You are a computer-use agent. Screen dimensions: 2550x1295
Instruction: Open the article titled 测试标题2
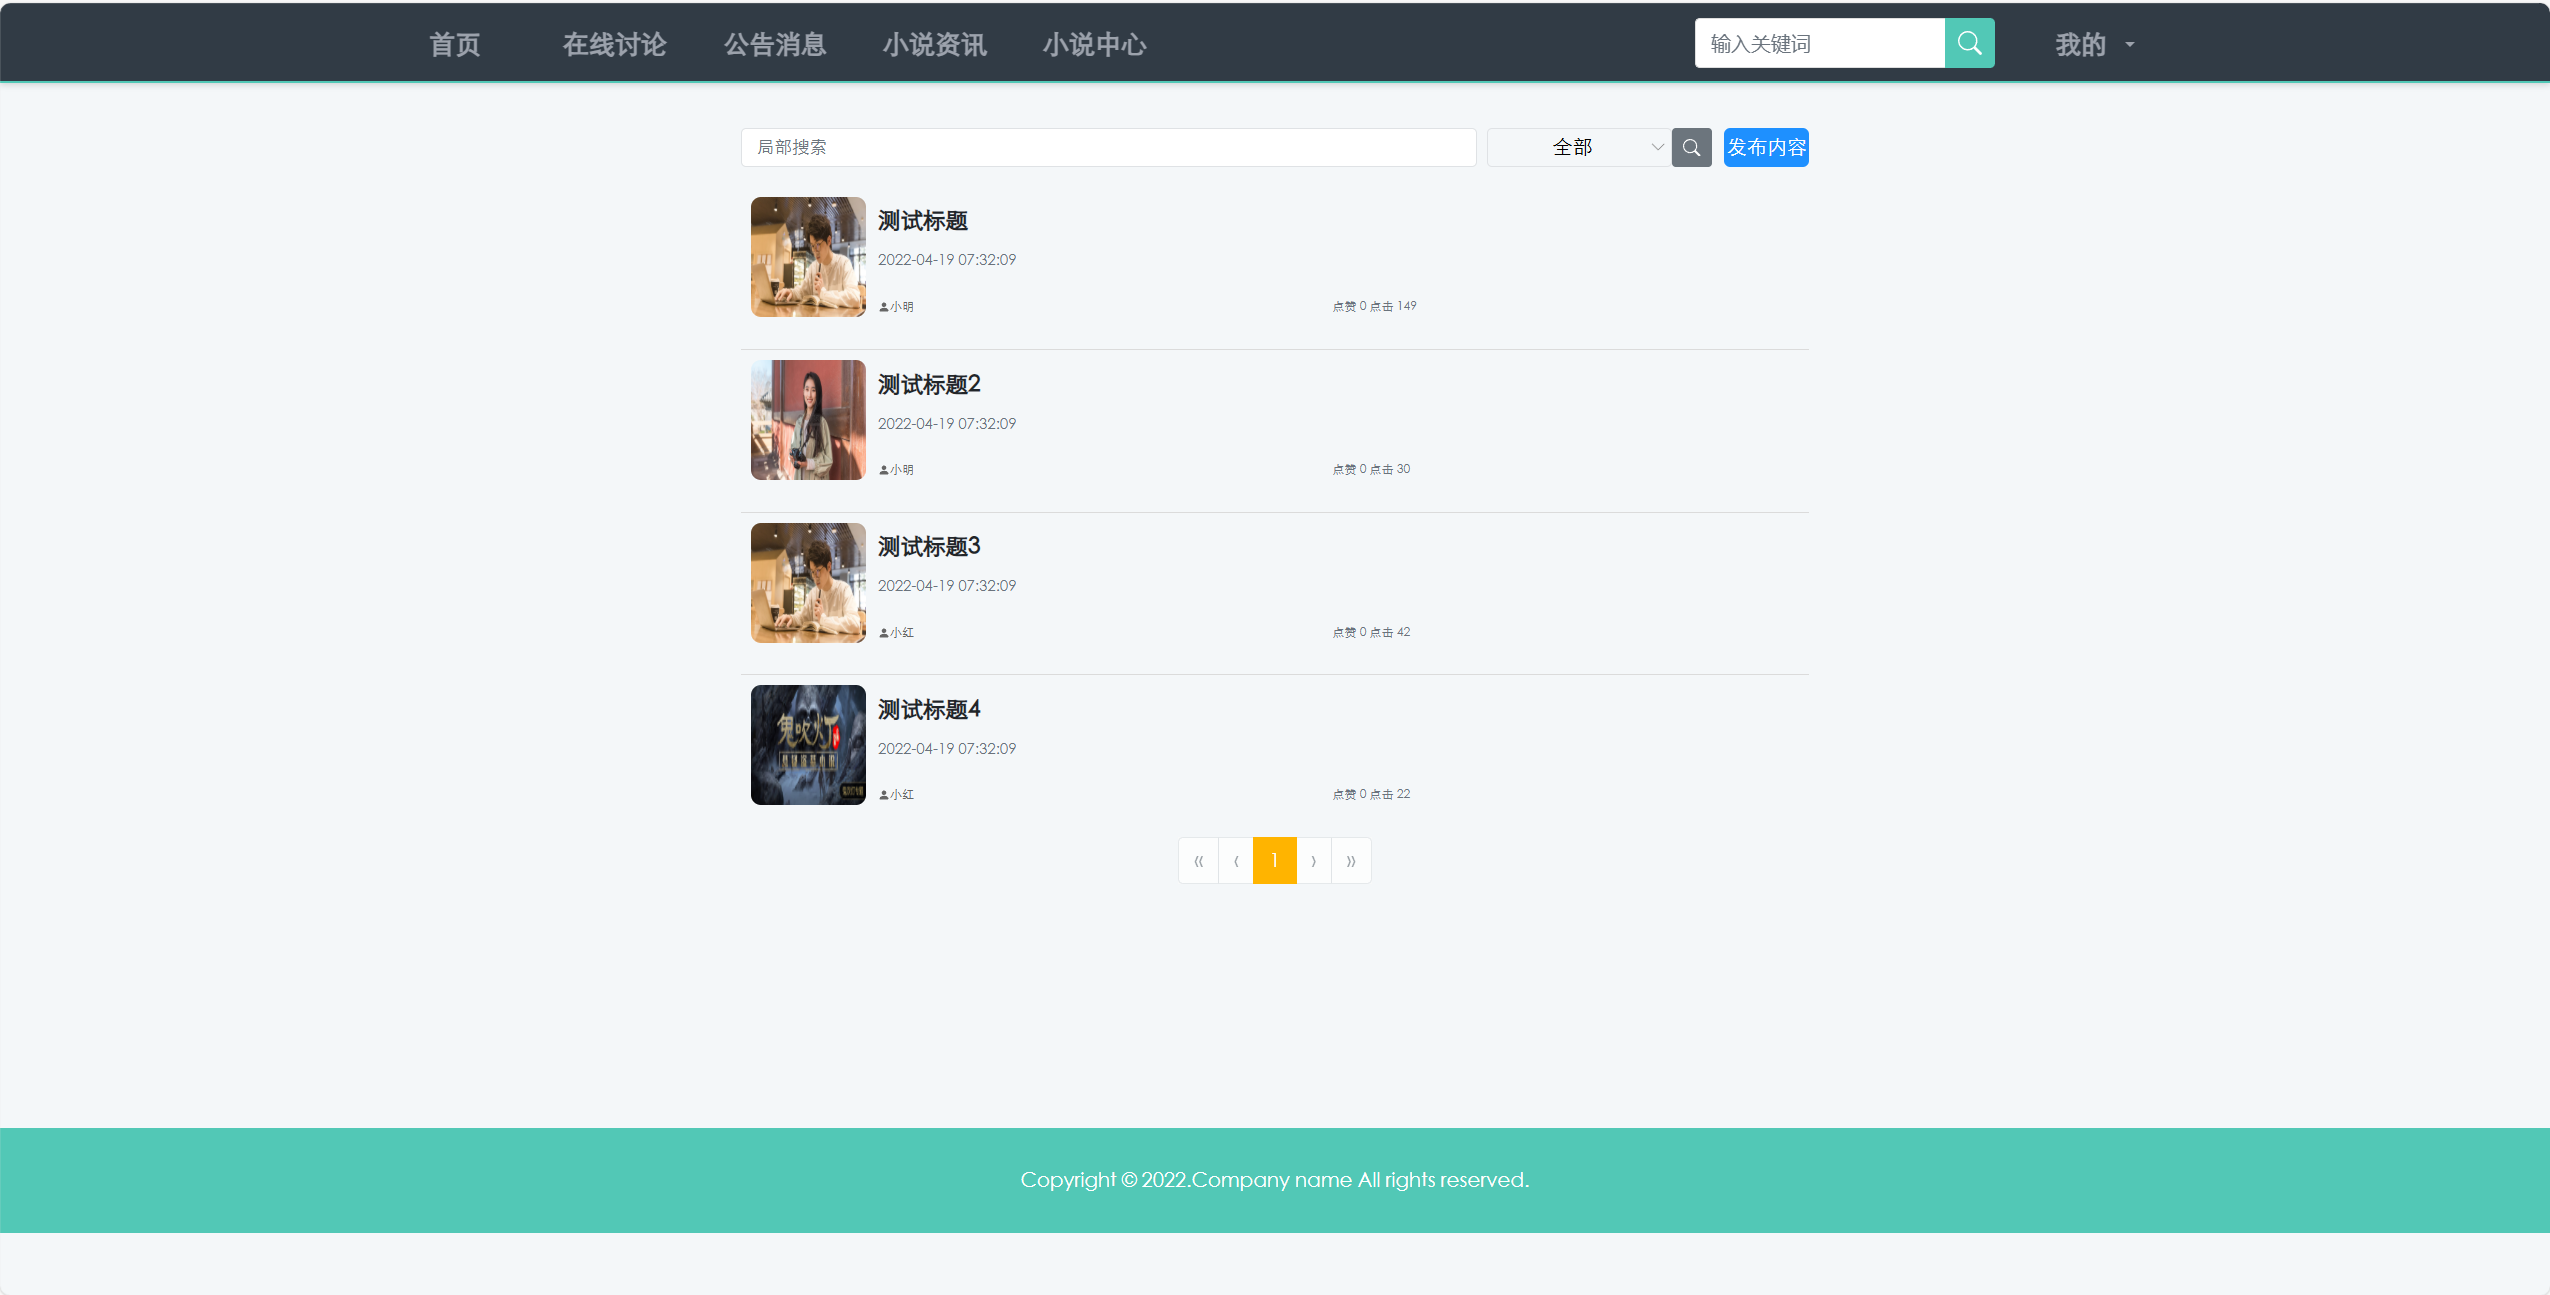[928, 384]
